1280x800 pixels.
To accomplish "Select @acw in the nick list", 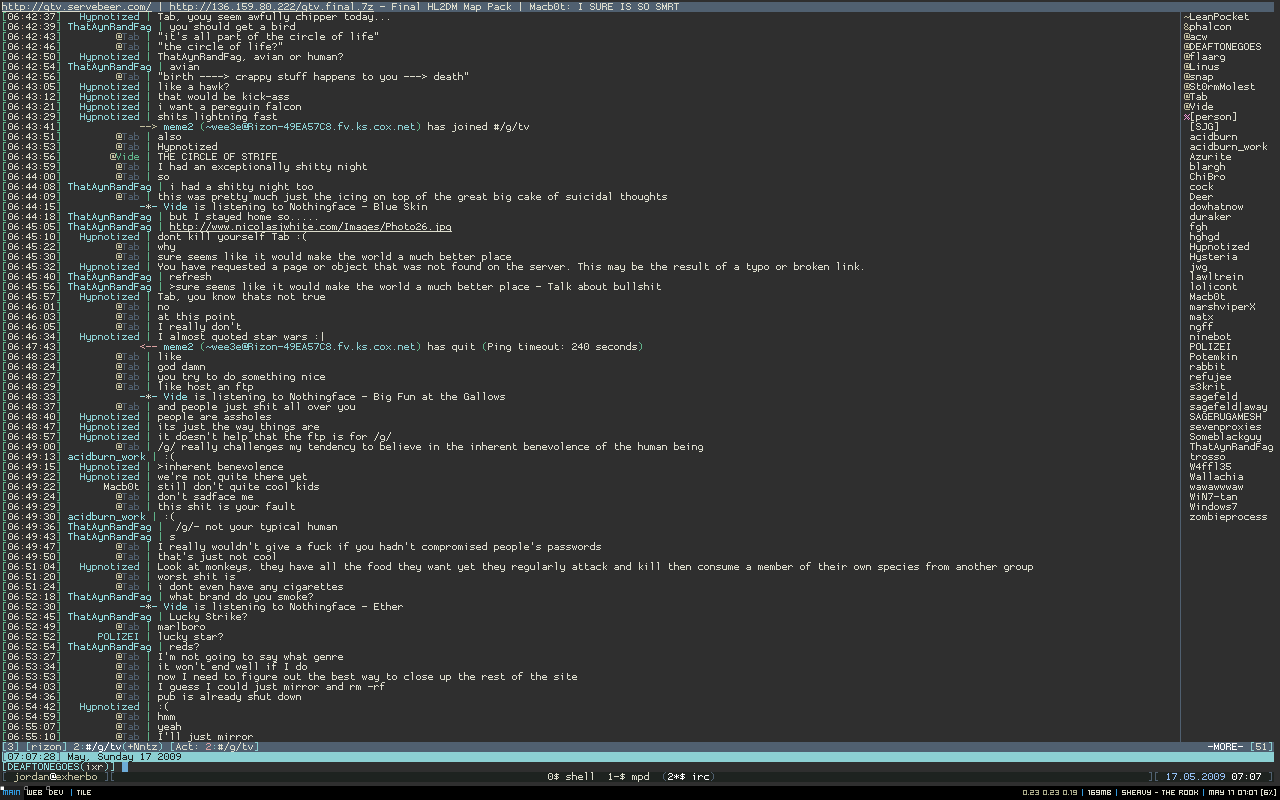I will [x=1195, y=37].
